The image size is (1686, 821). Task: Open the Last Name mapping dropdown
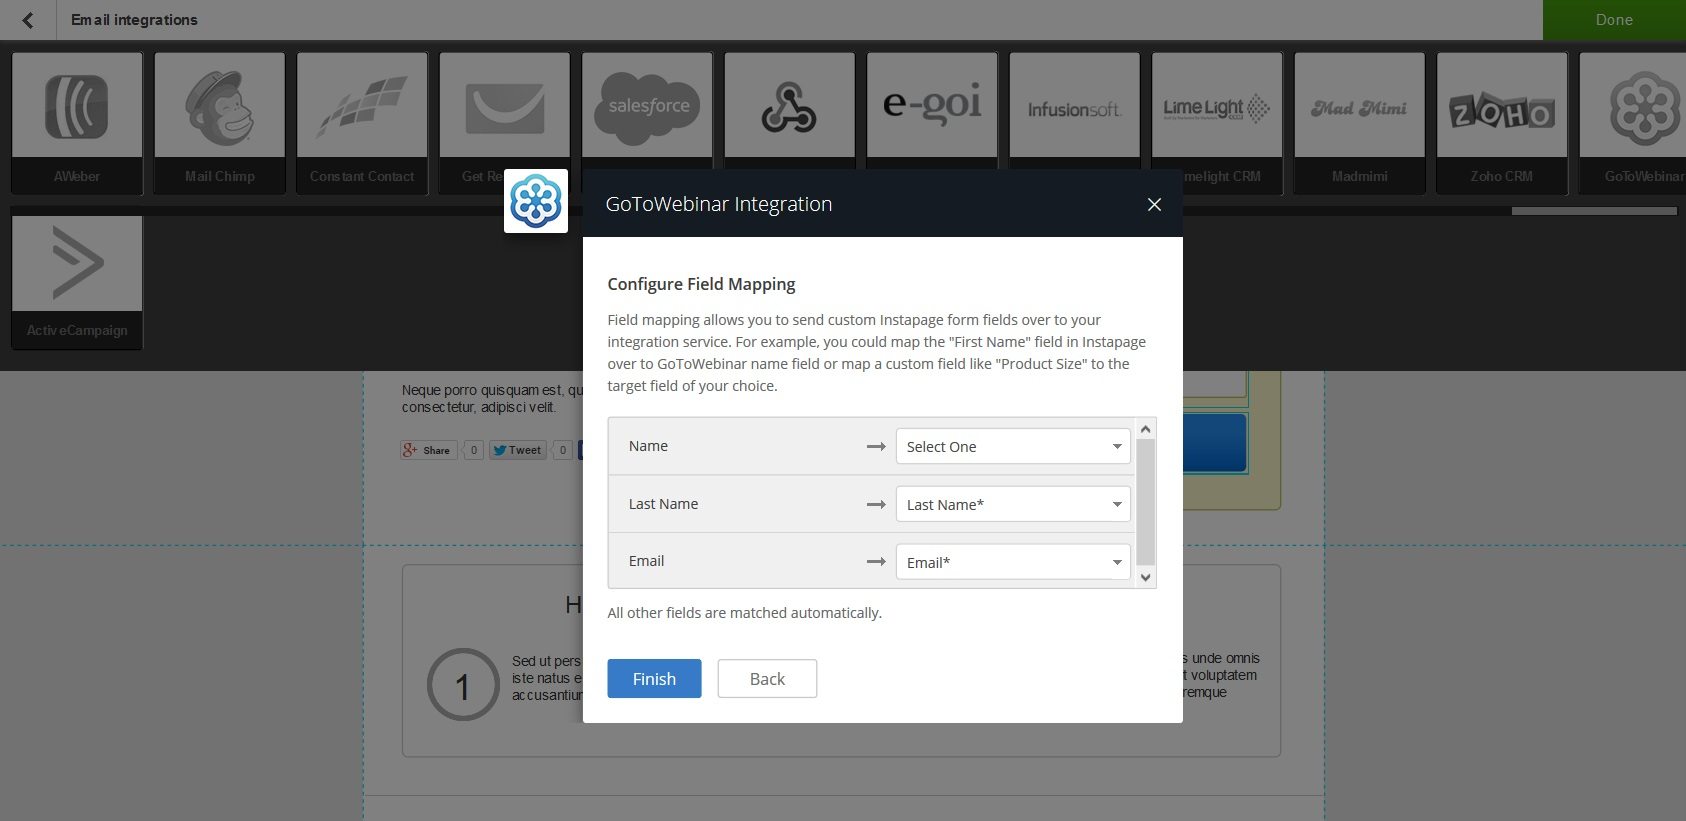pyautogui.click(x=1013, y=504)
